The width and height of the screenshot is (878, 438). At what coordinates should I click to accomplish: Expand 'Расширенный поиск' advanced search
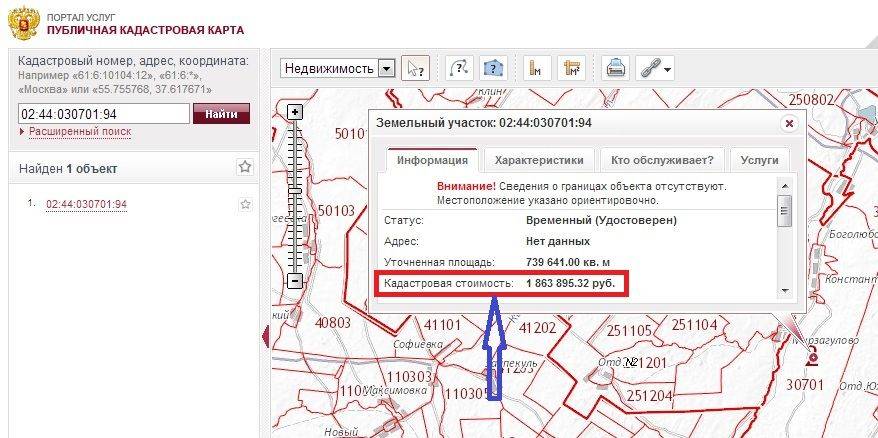coord(79,132)
